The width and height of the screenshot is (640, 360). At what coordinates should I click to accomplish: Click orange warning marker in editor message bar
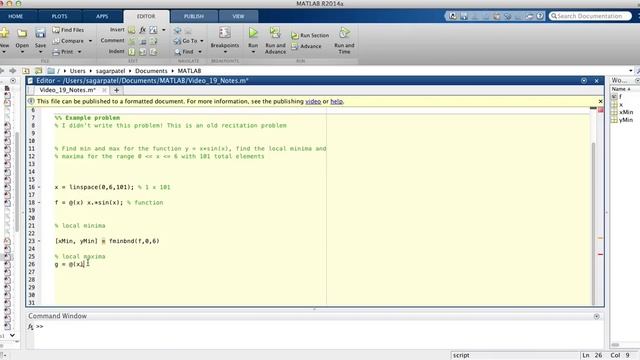(600, 238)
